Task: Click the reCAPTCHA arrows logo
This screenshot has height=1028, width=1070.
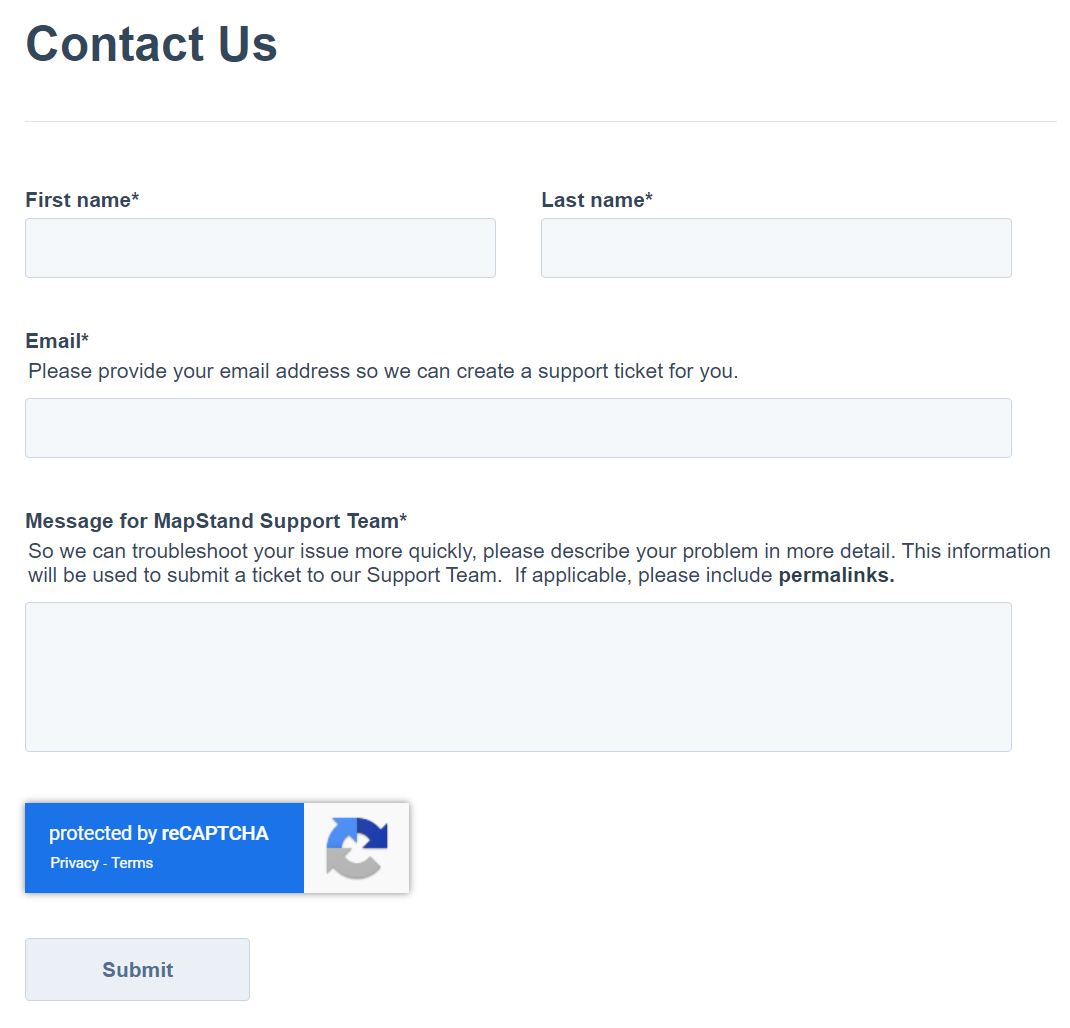Action: point(357,848)
